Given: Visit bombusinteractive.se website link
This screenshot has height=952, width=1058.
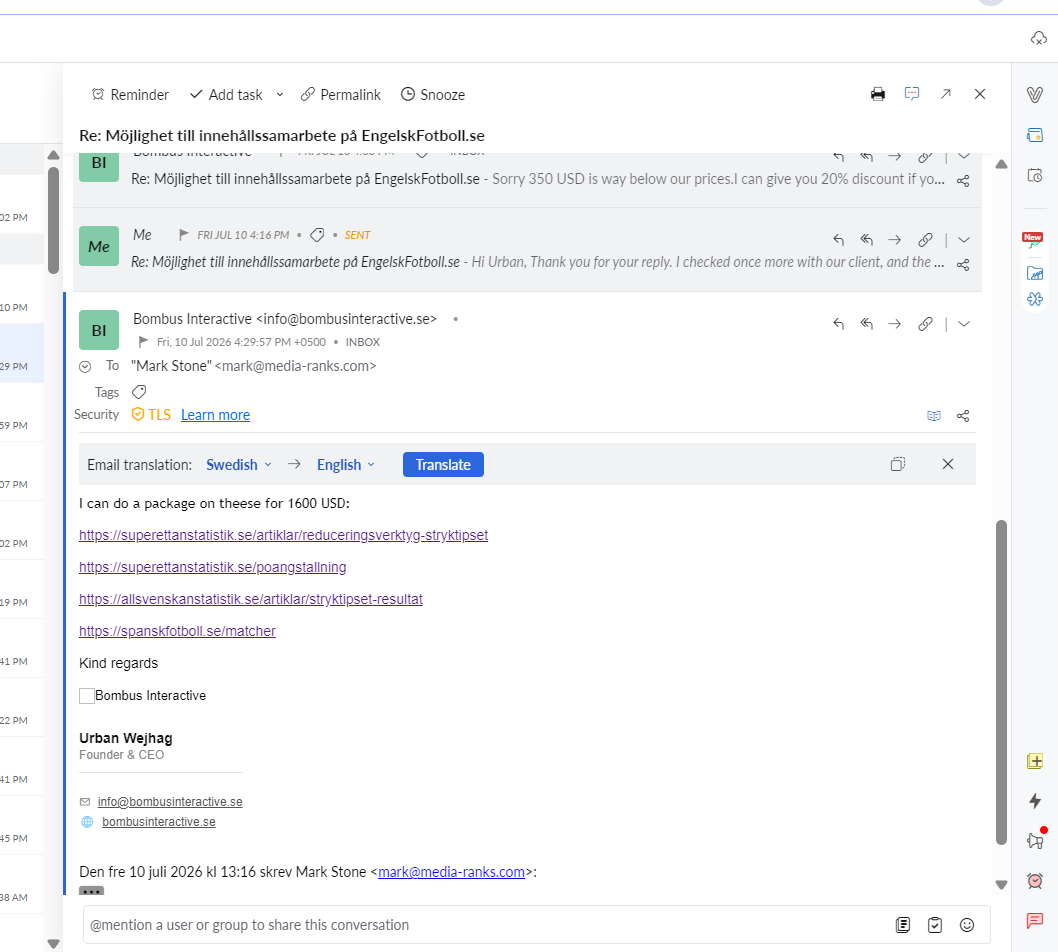Looking at the screenshot, I should click(x=159, y=822).
